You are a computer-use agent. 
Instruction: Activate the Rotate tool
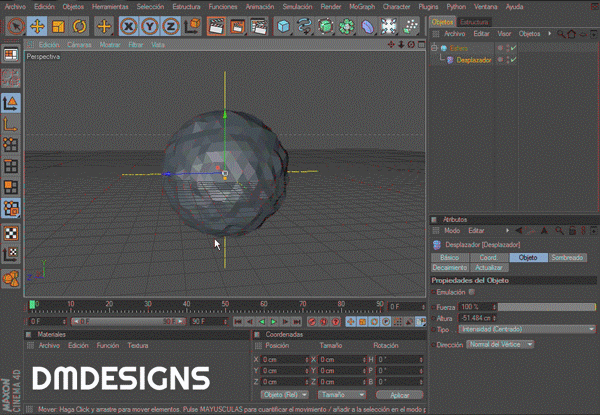(x=79, y=26)
